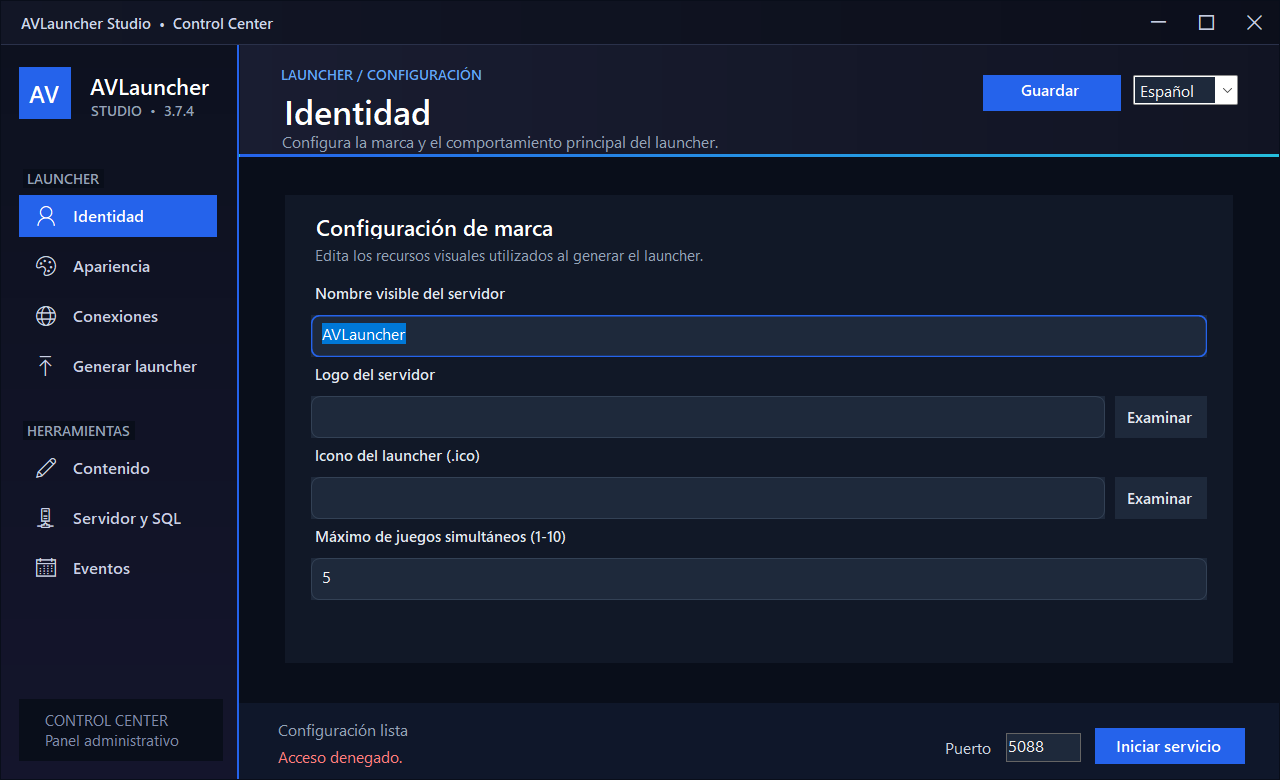Click the Identidad user icon in sidebar

pyautogui.click(x=46, y=216)
